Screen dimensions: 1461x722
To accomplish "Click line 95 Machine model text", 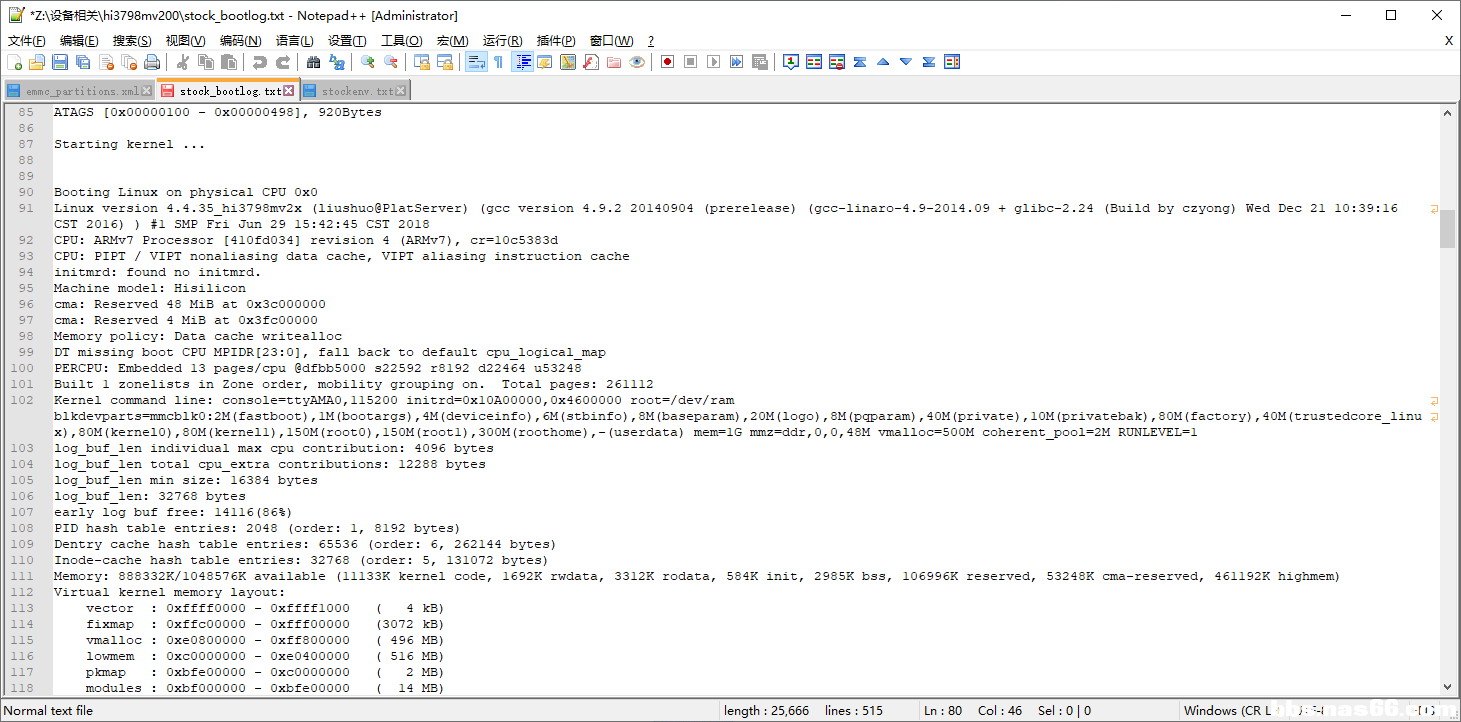I will point(150,288).
